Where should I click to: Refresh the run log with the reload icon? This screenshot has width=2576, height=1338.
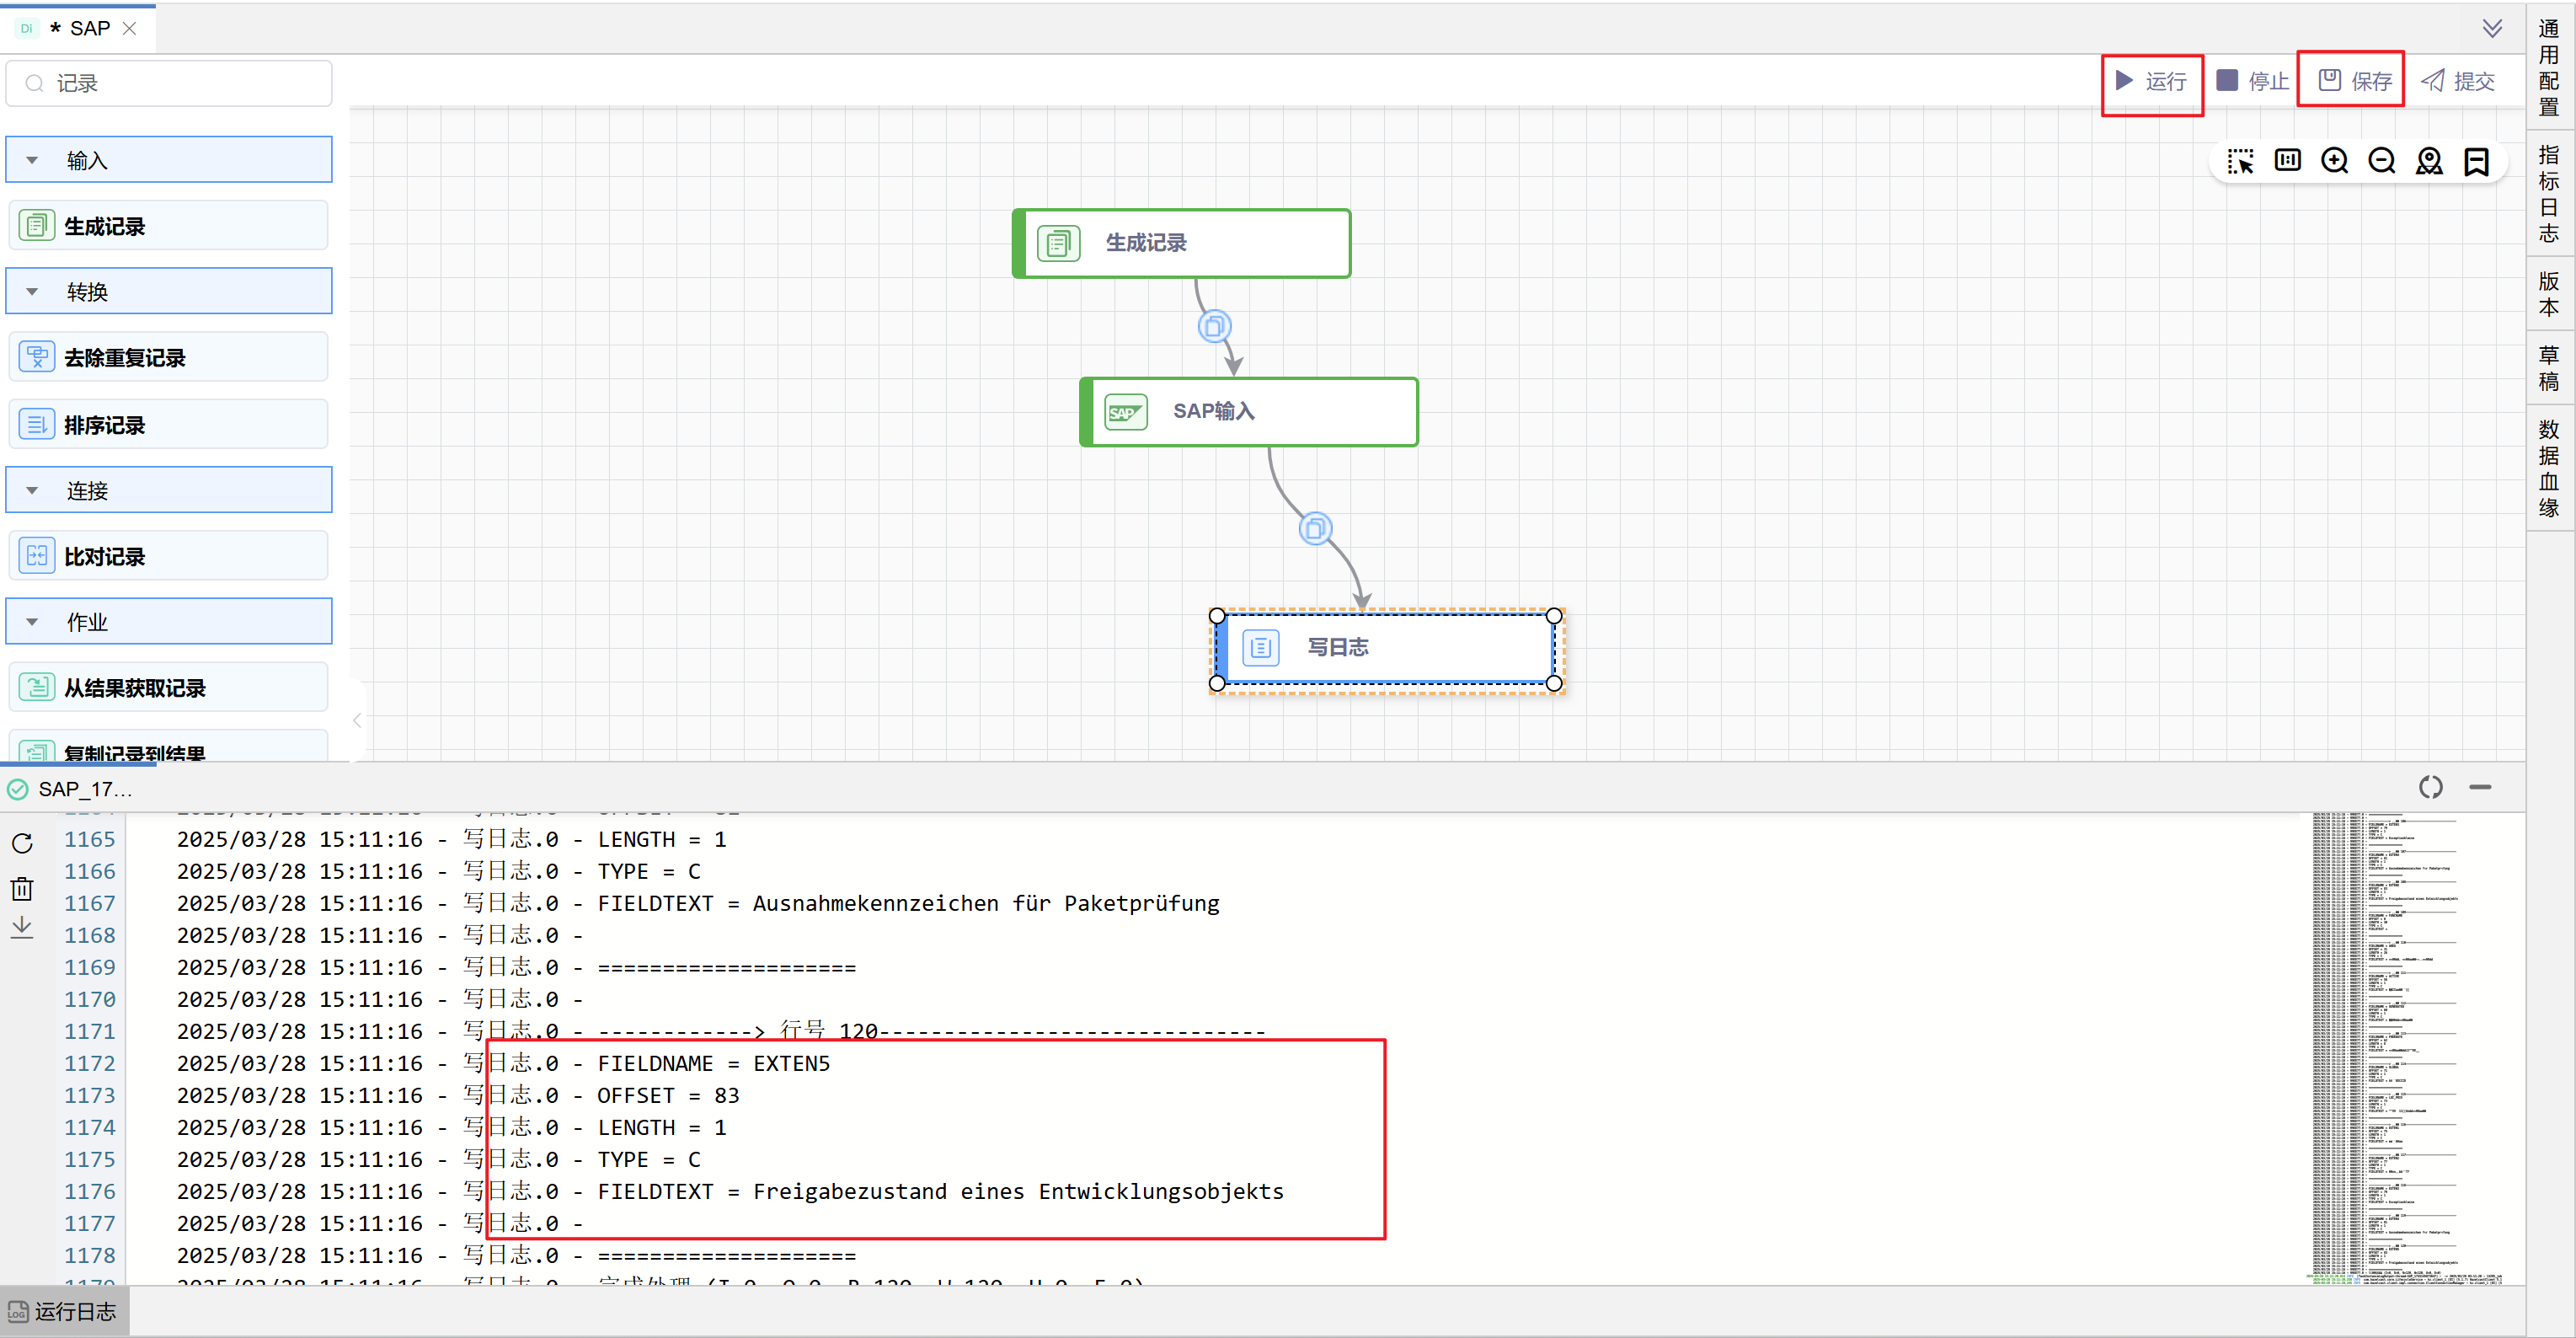tap(22, 843)
